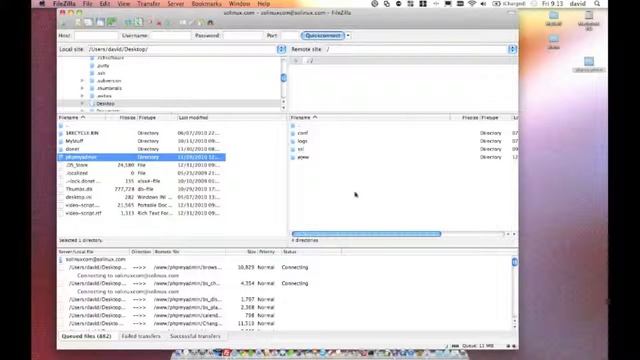This screenshot has width=640, height=360.
Task: Toggle directory comparison icon
Action: point(191,22)
